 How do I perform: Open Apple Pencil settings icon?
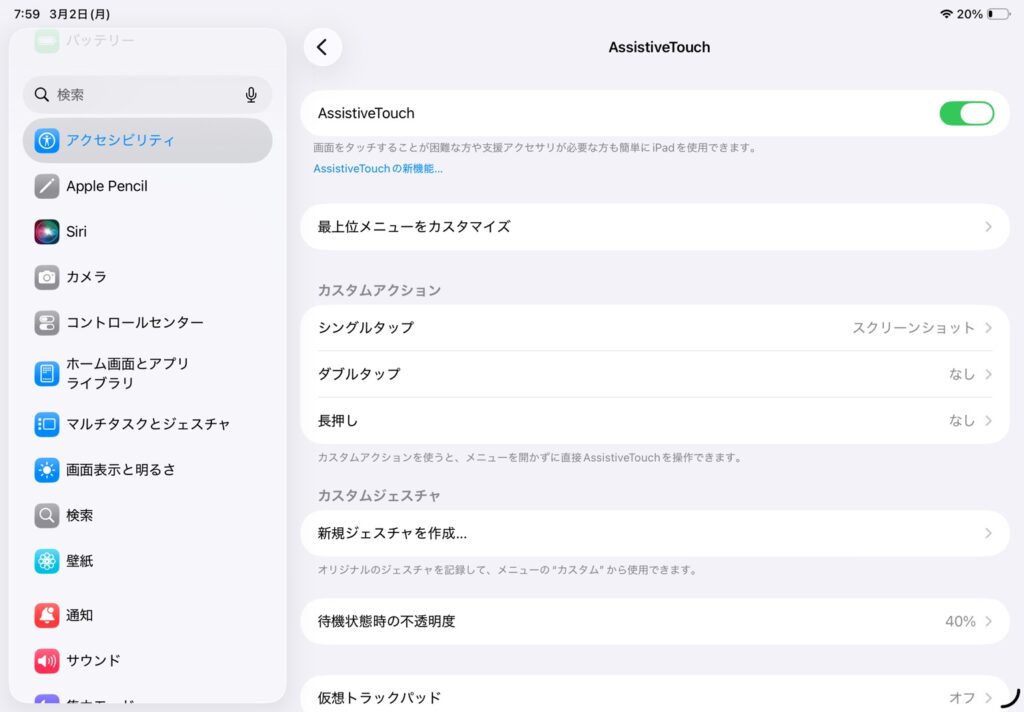(x=47, y=186)
